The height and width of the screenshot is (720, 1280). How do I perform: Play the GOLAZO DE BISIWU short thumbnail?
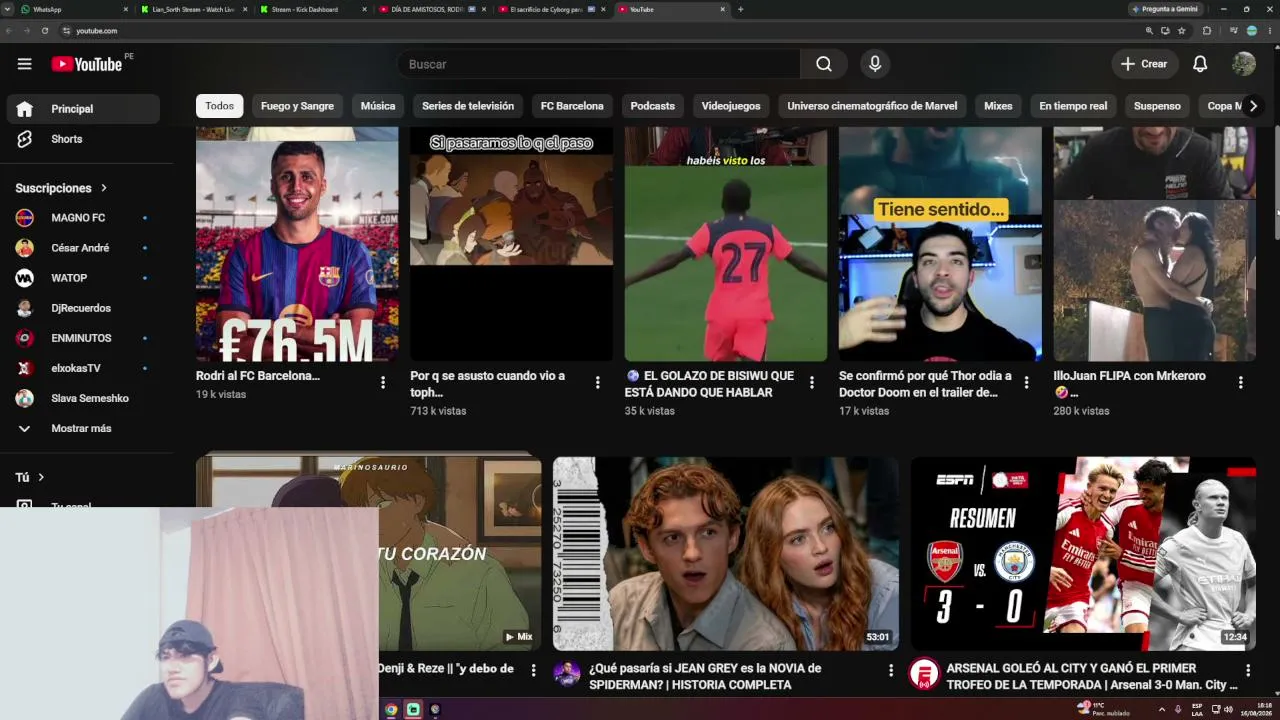click(x=726, y=244)
